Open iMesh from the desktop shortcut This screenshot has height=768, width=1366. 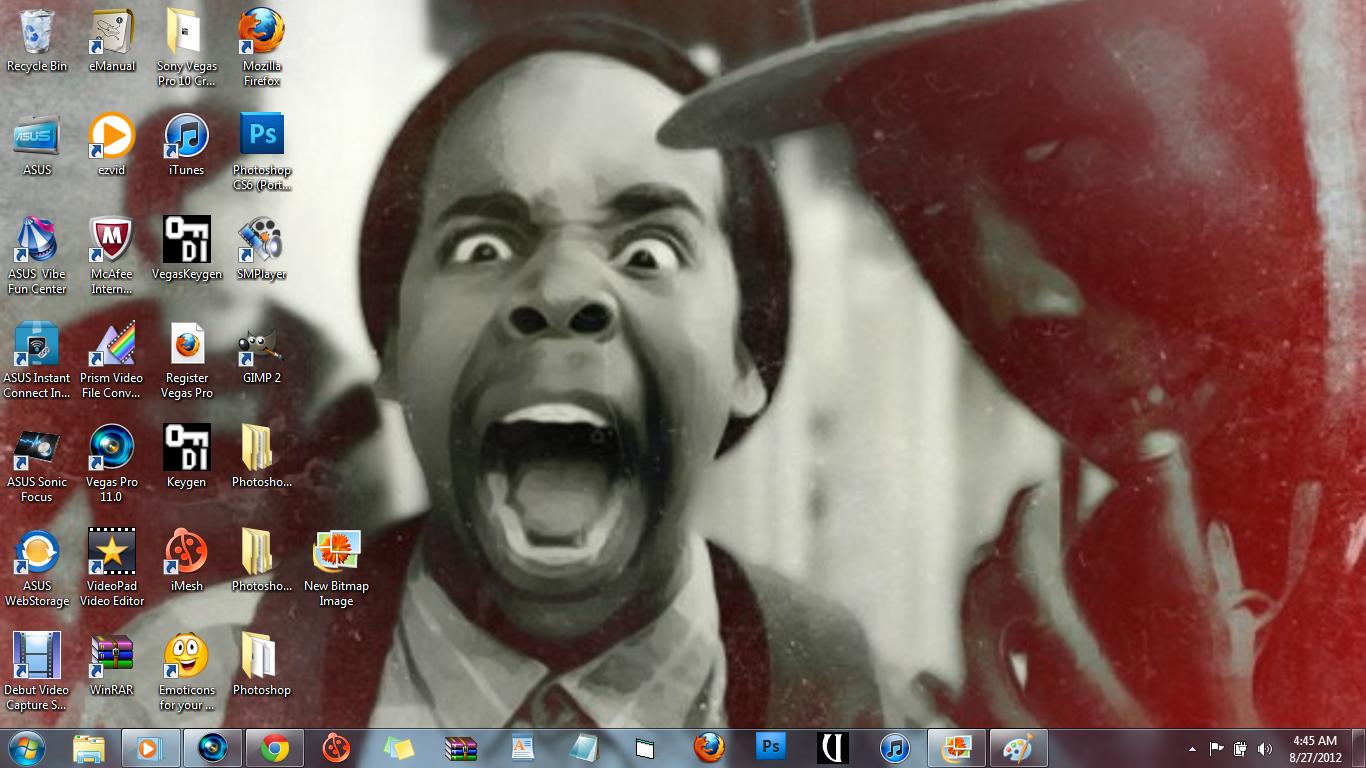(187, 561)
